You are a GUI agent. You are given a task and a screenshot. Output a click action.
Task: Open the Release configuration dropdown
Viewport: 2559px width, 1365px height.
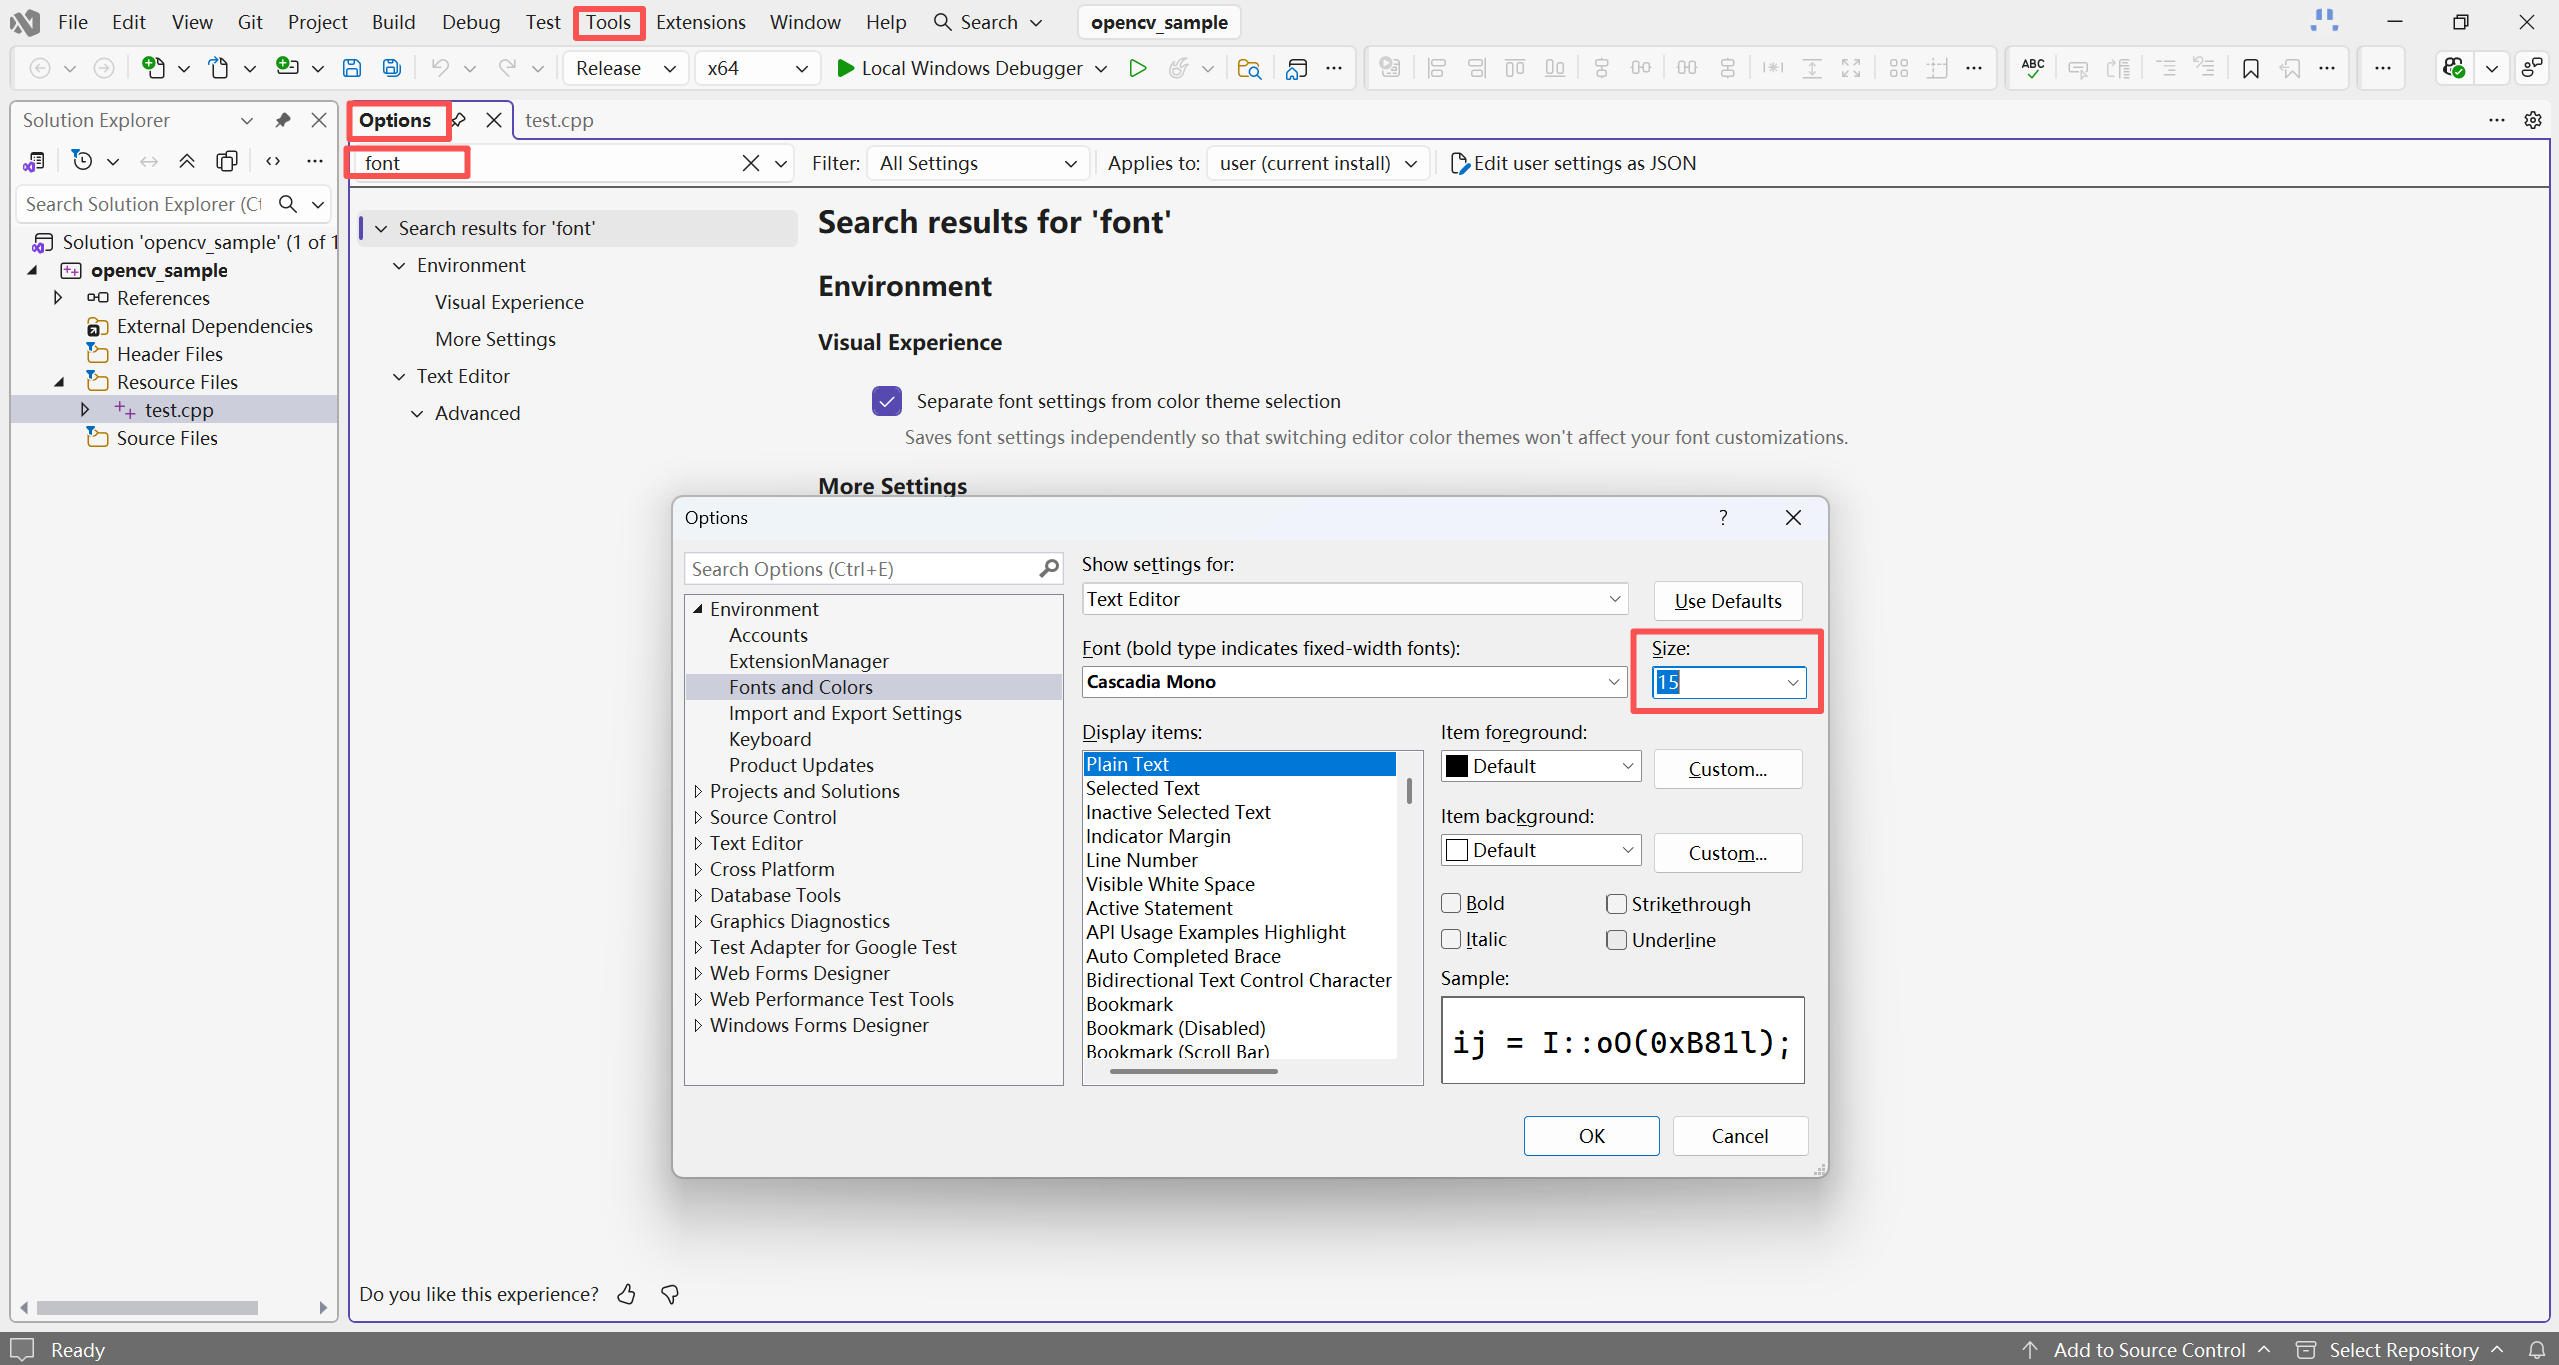(x=669, y=68)
